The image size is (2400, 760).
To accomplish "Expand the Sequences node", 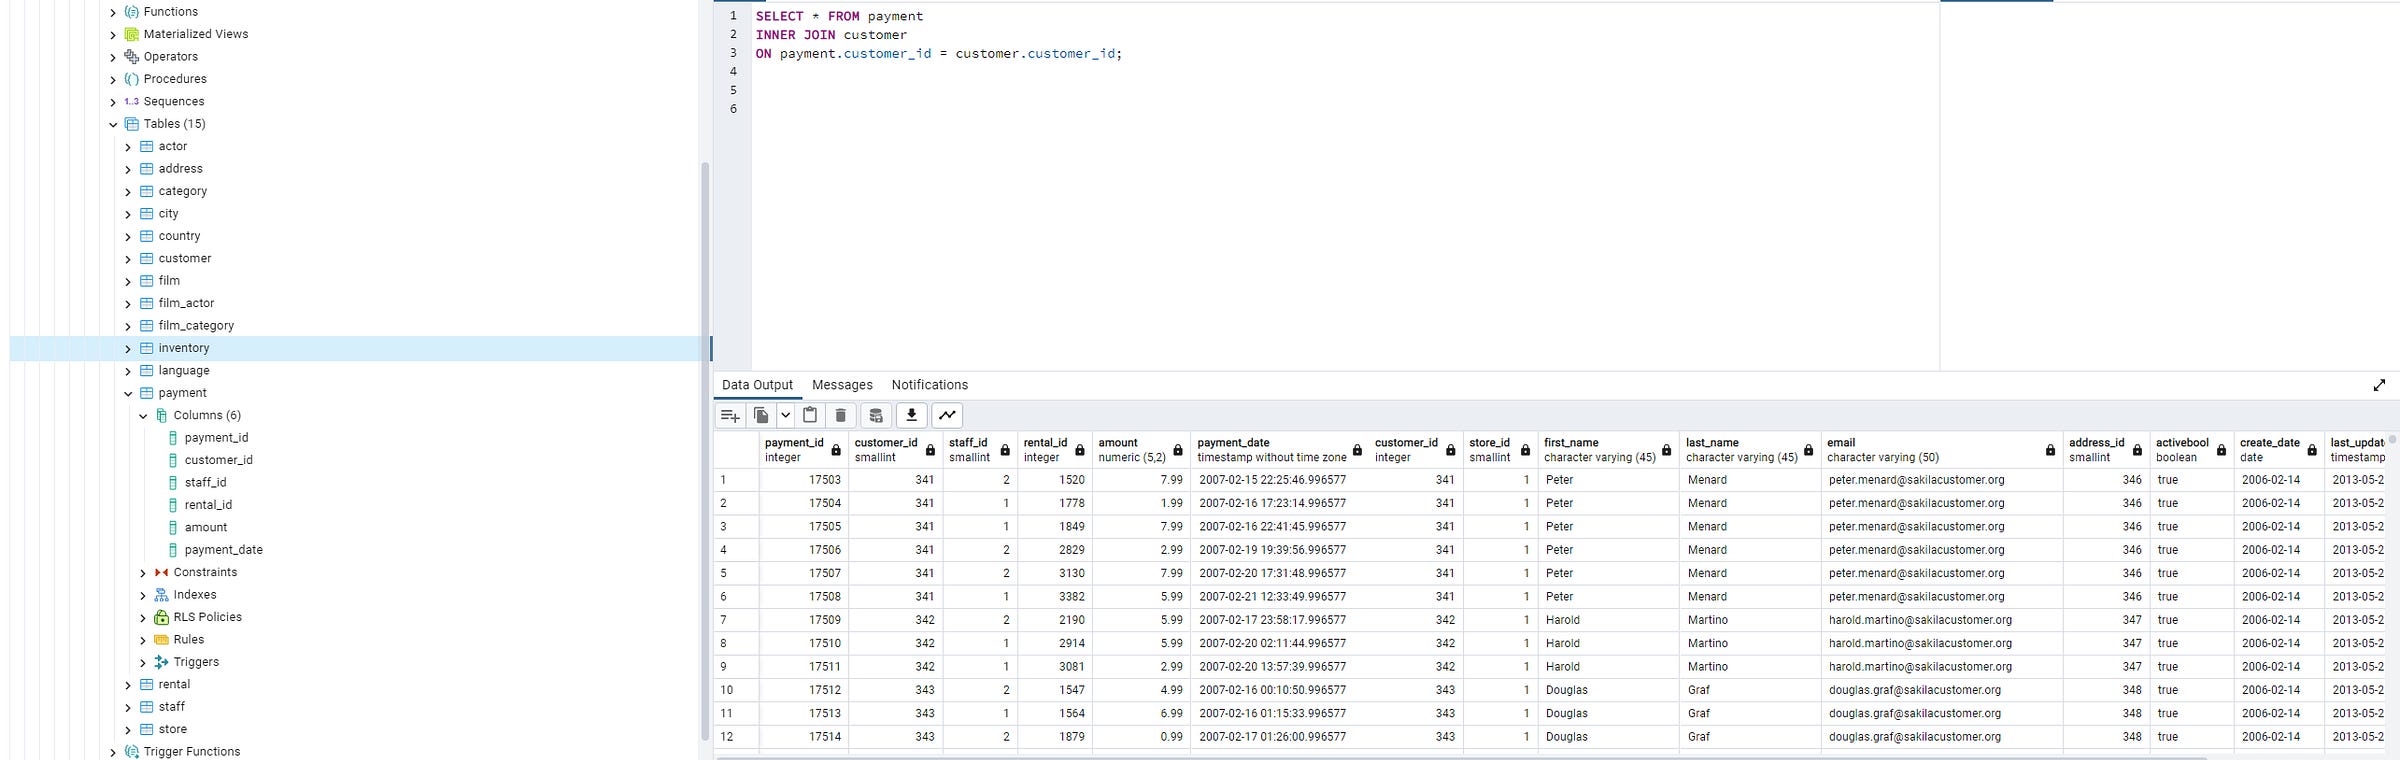I will 113,102.
